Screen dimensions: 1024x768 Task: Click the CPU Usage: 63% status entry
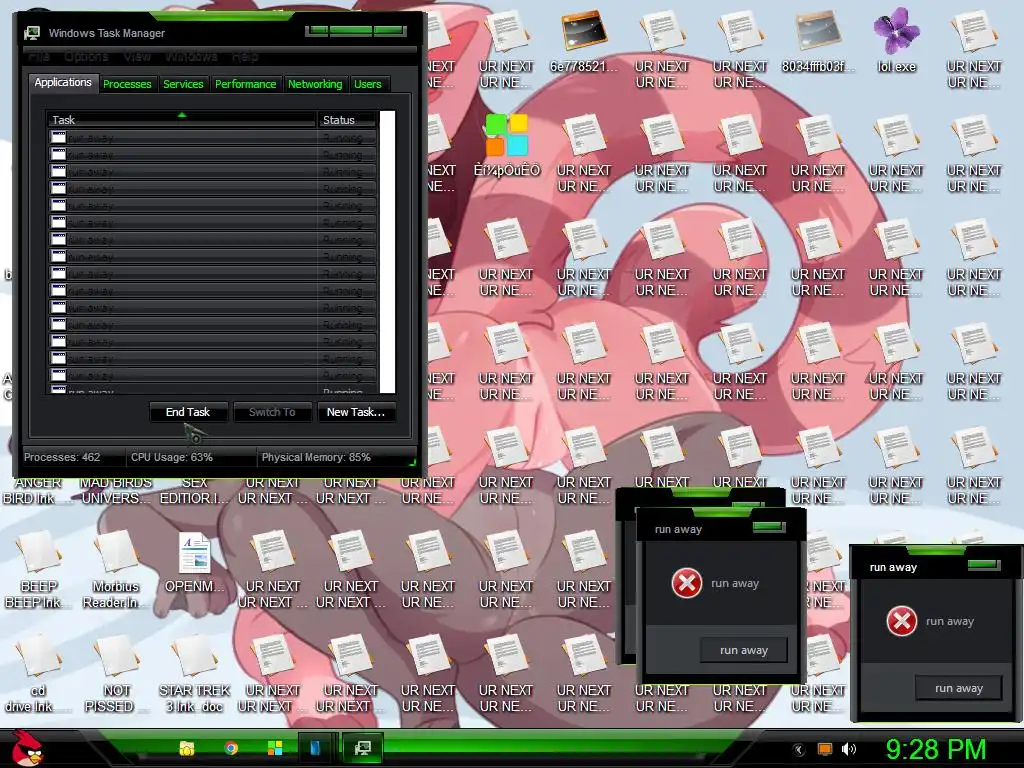pyautogui.click(x=172, y=457)
